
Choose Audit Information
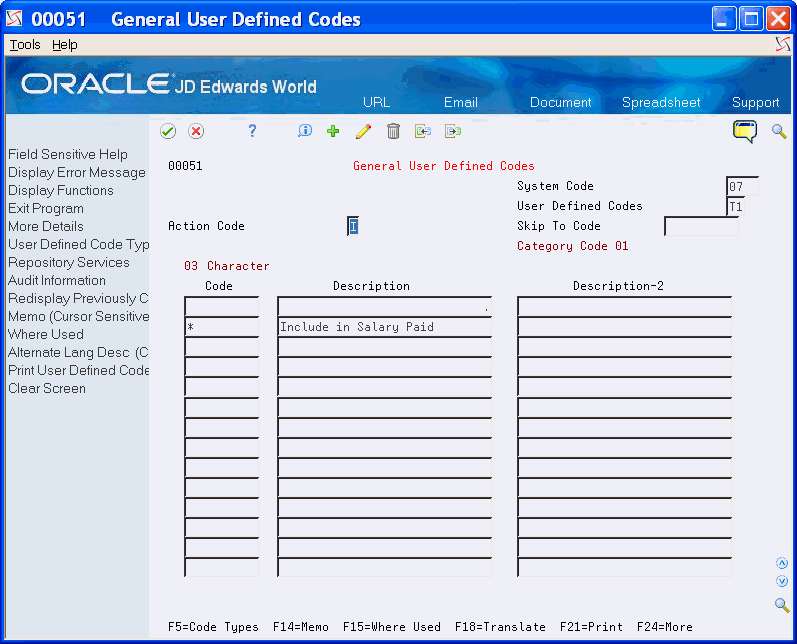57,280
